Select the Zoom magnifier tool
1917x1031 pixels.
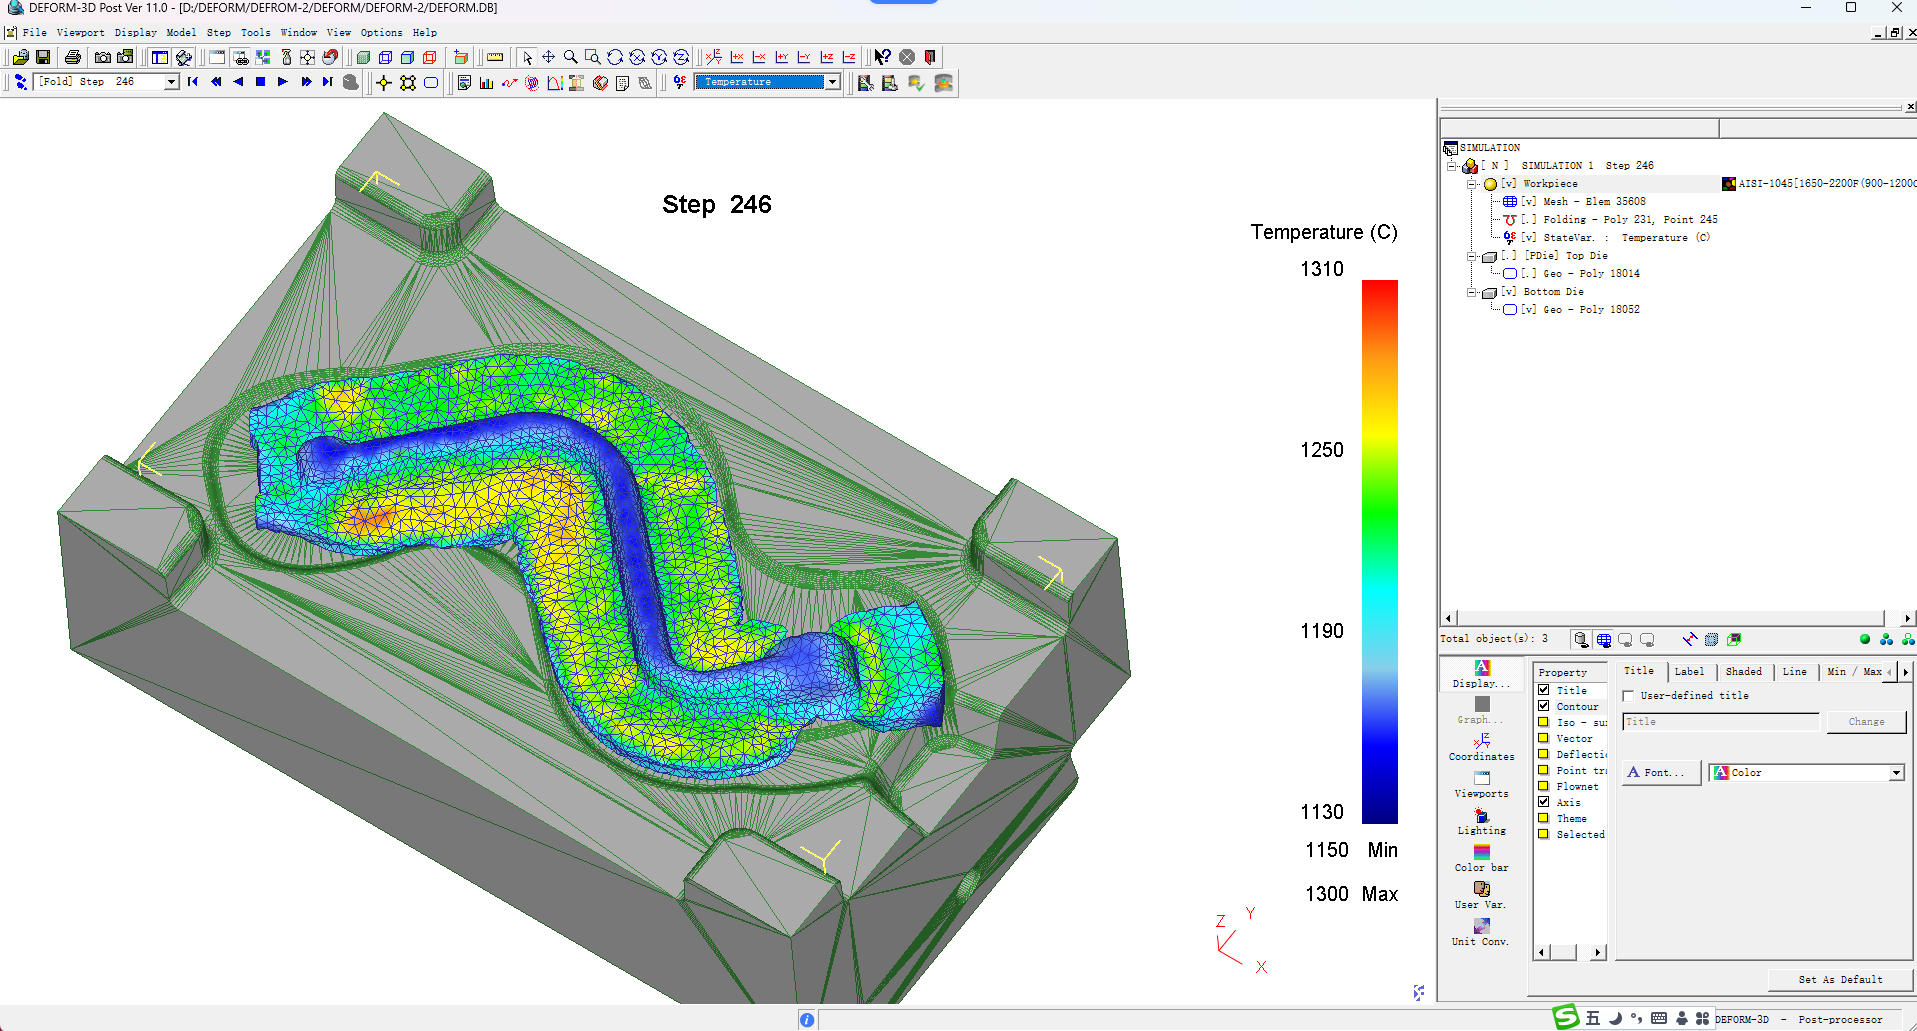click(x=570, y=57)
